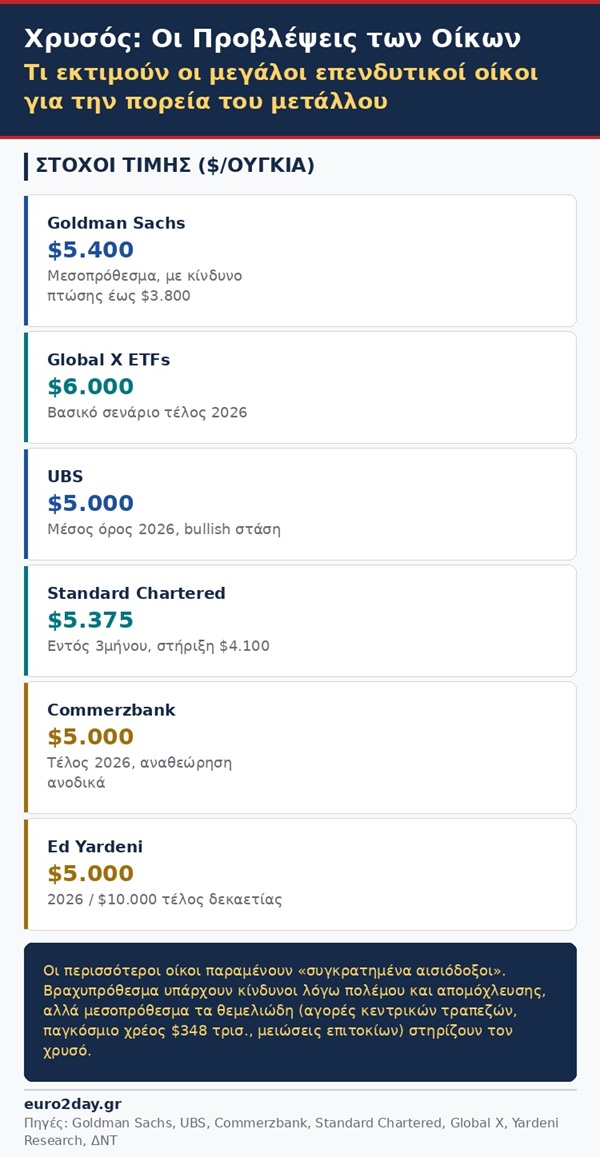Click the Commerzbank "Τέλος 2026, αναθεώρηση ανοδικά" note
600x1157 pixels.
click(x=139, y=773)
